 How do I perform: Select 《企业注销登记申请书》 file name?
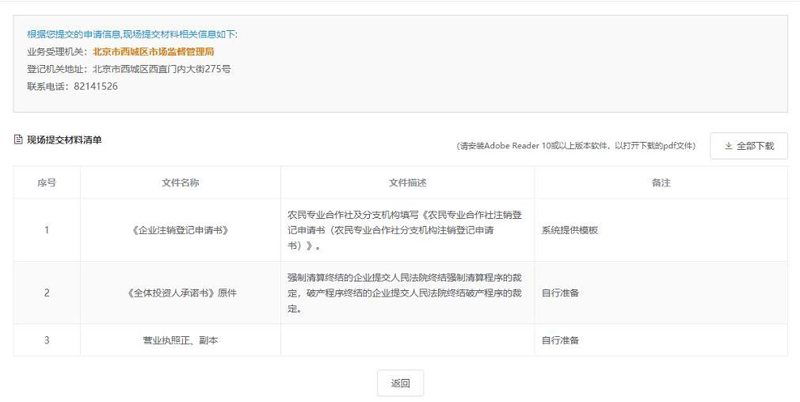point(180,229)
